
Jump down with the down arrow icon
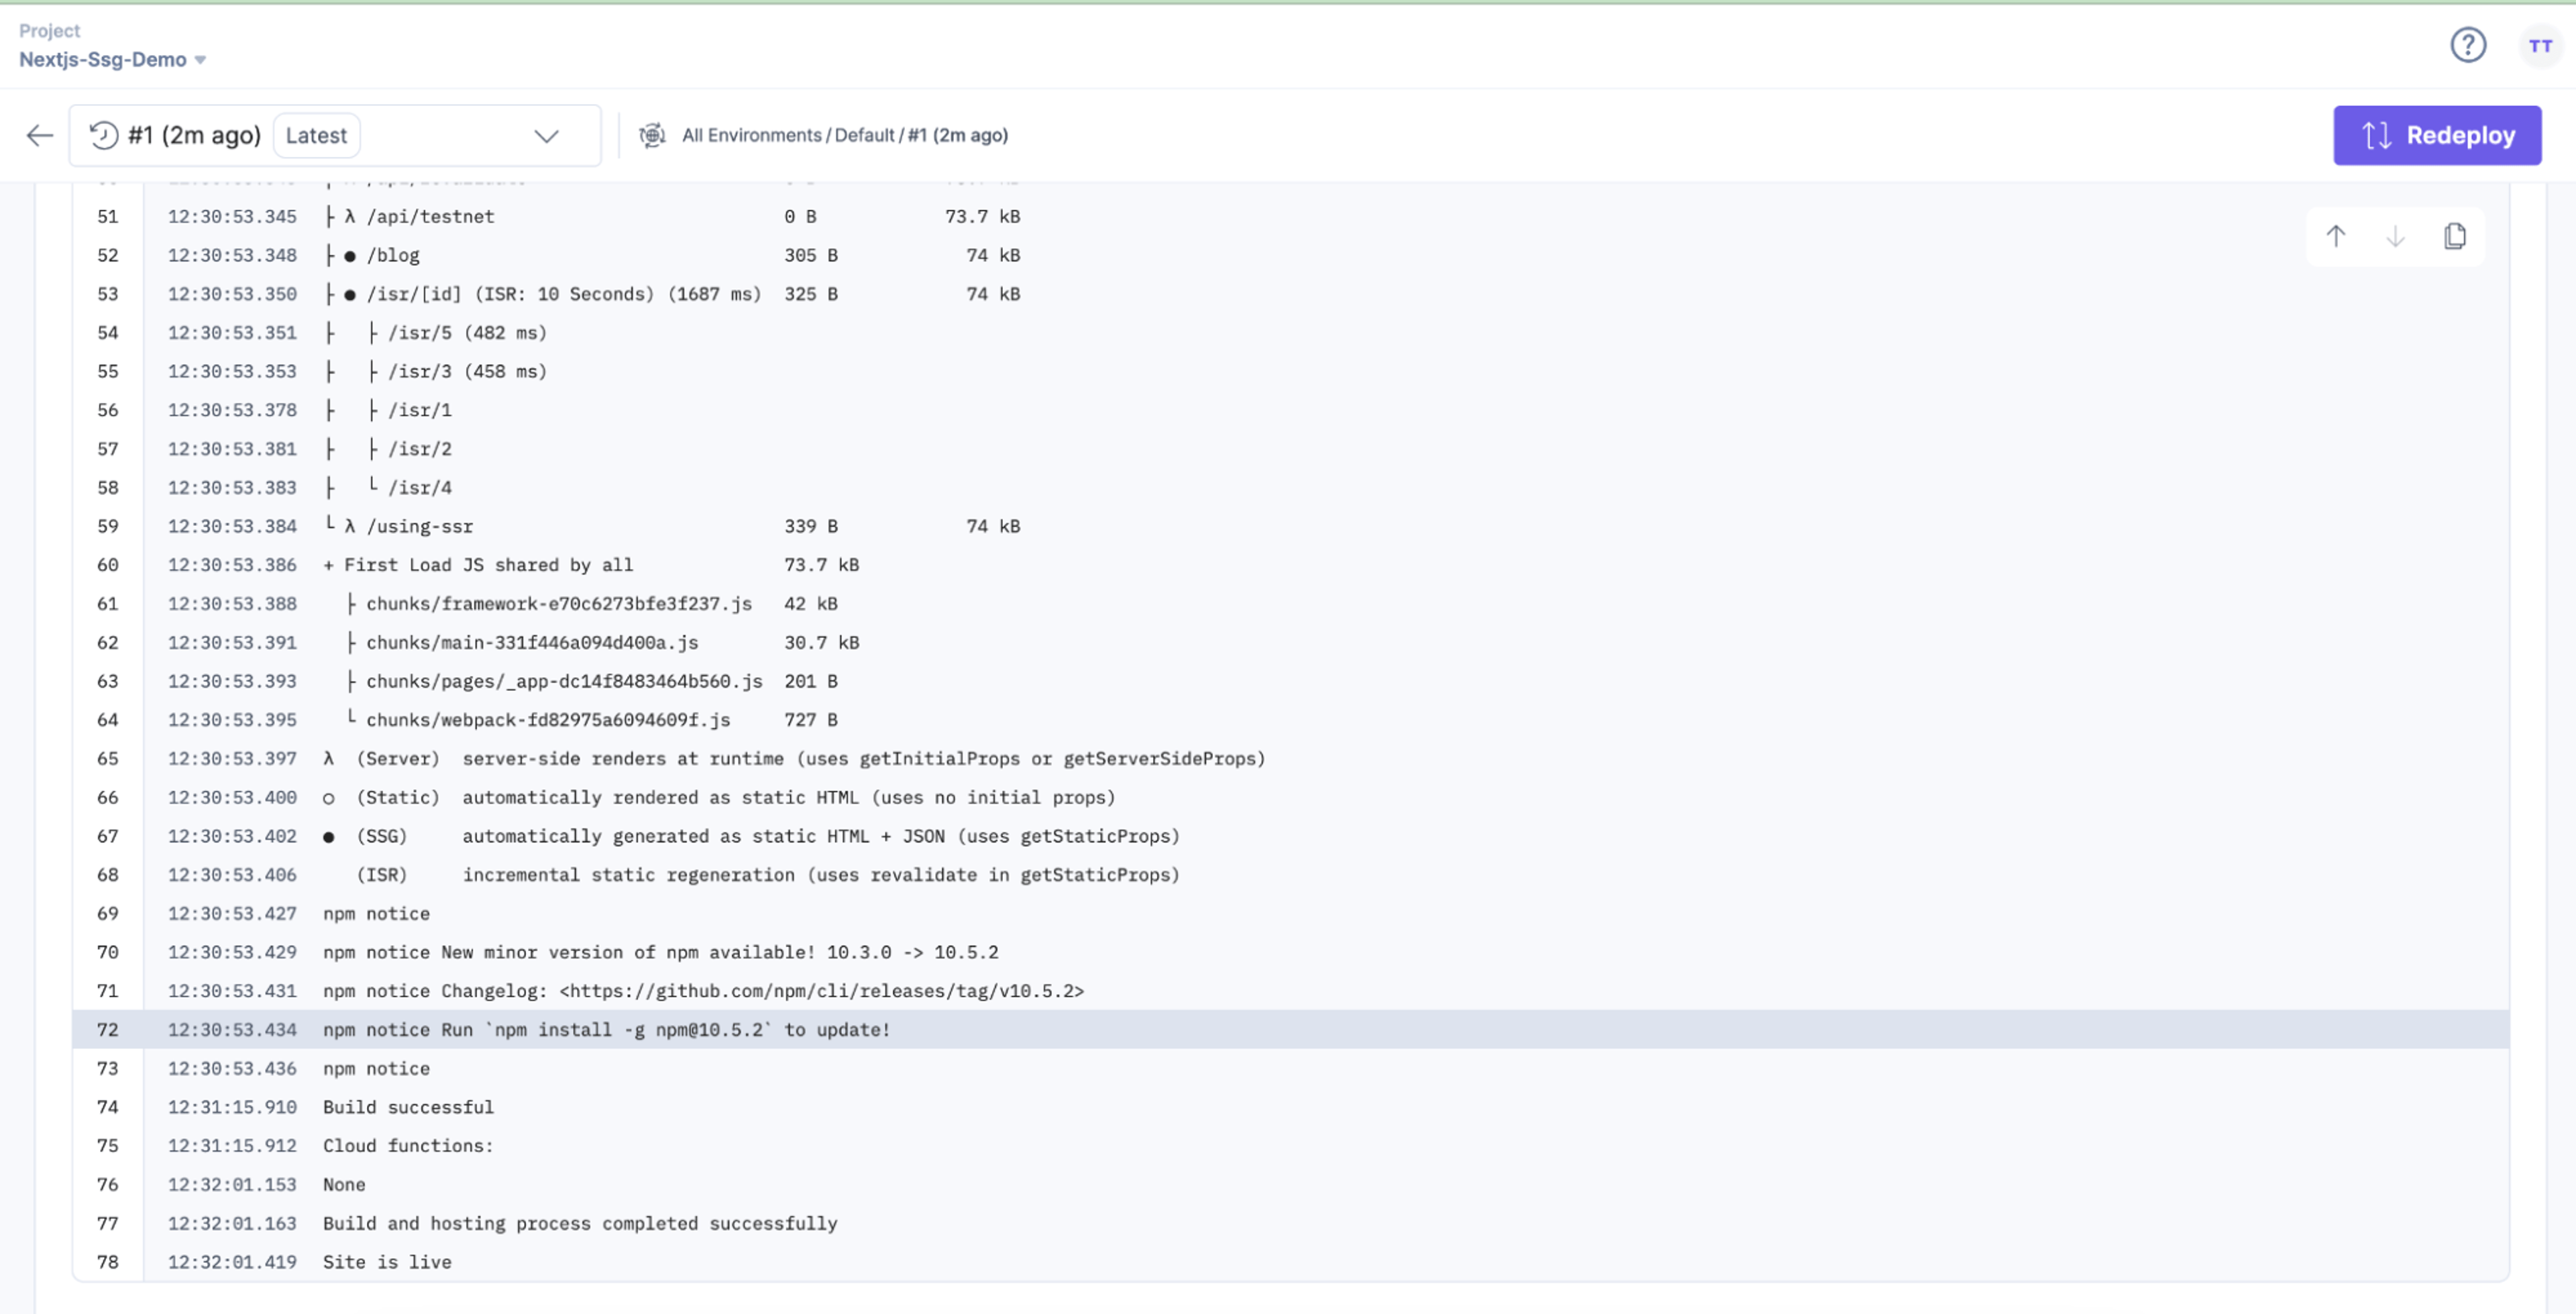(2395, 237)
